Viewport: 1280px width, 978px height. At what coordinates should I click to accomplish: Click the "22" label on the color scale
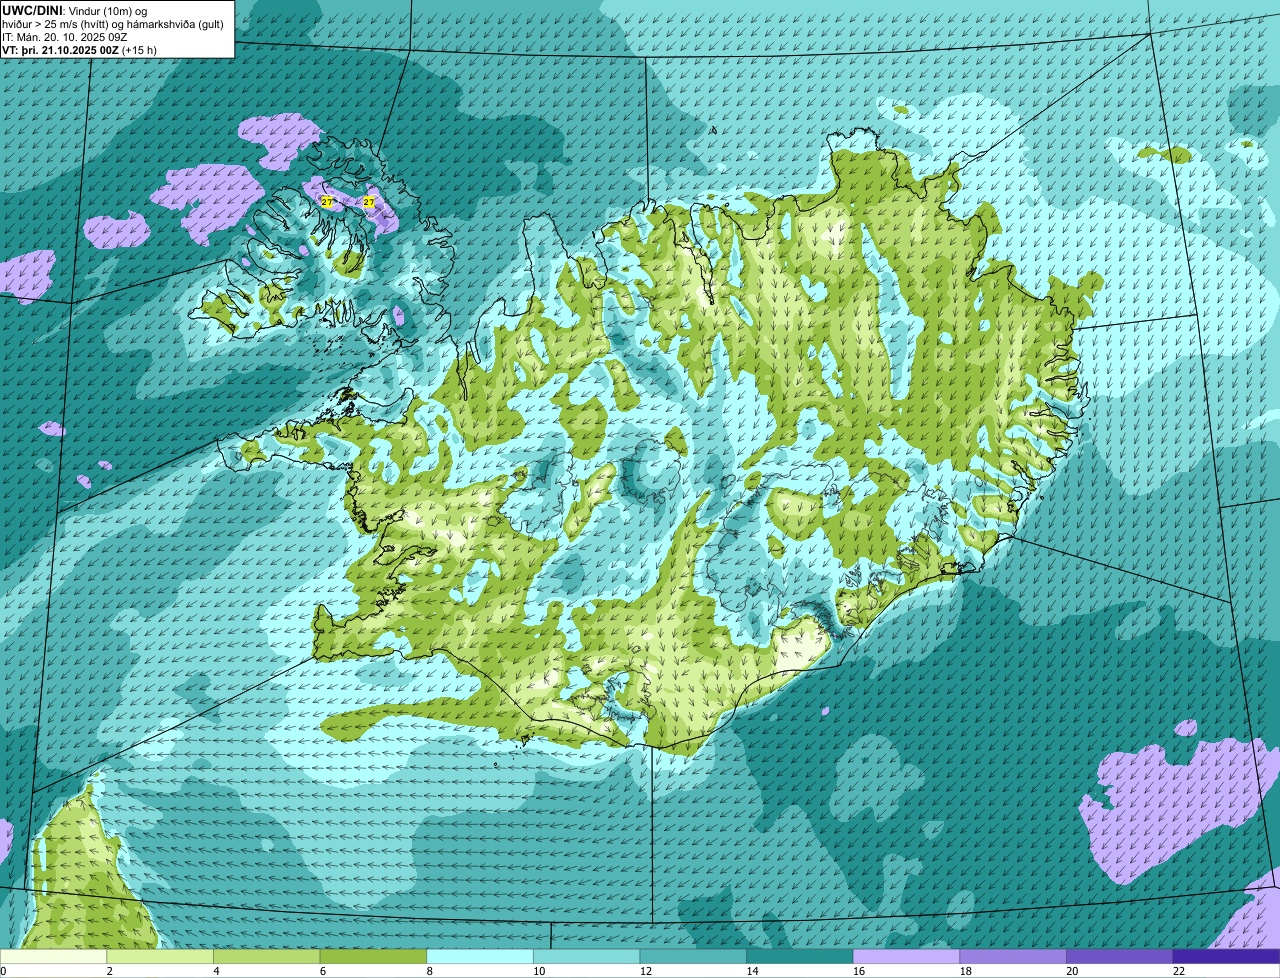tap(1179, 971)
